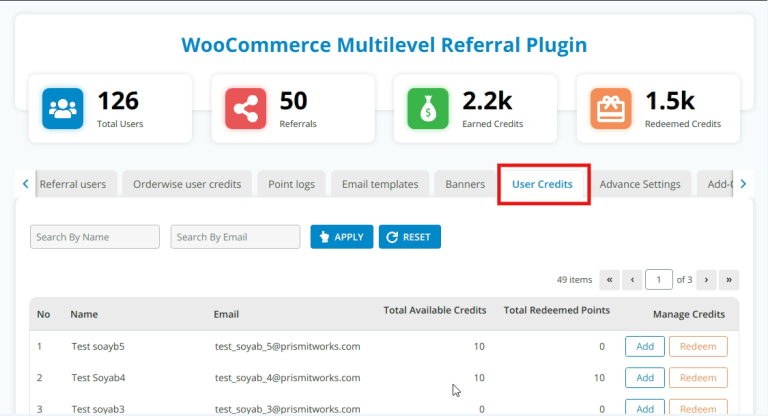Click the No column header

click(x=44, y=314)
